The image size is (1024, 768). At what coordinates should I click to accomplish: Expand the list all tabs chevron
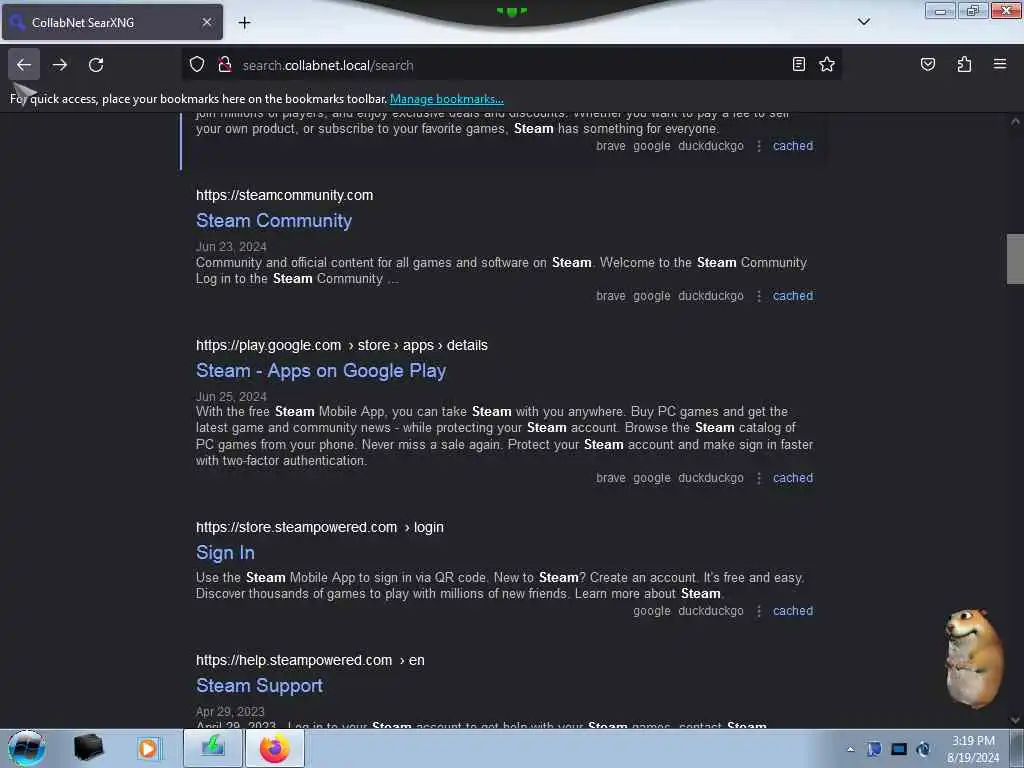point(863,22)
